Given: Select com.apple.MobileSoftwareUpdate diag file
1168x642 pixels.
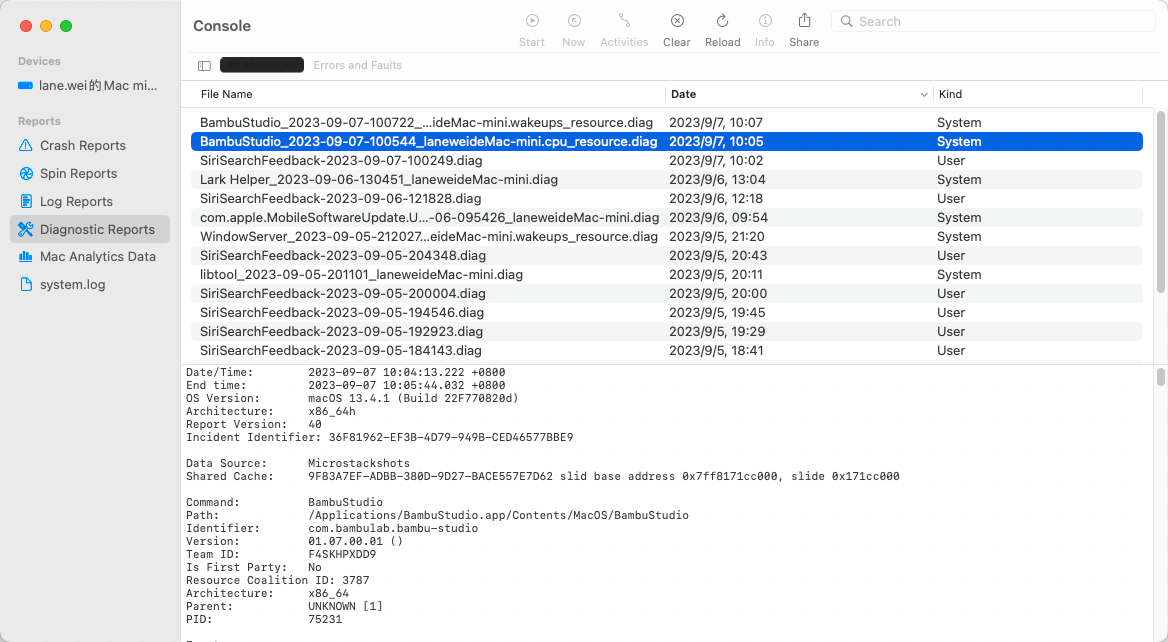Looking at the screenshot, I should click(667, 217).
